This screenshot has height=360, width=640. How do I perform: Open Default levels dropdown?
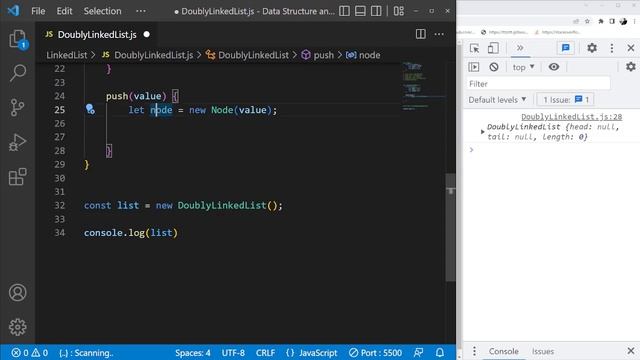coord(497,100)
